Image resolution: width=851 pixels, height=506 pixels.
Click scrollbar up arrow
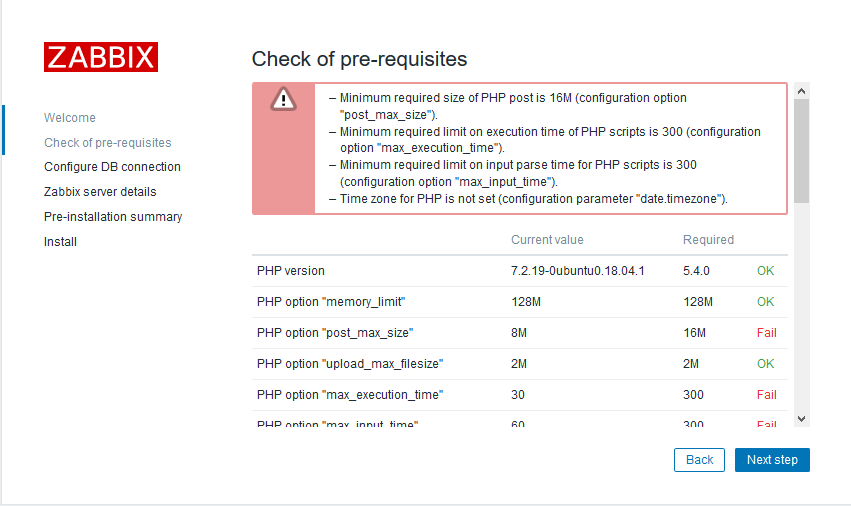801,91
